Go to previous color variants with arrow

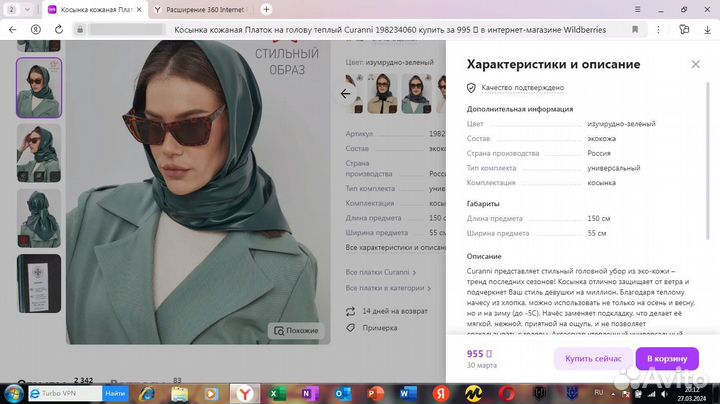coord(346,94)
